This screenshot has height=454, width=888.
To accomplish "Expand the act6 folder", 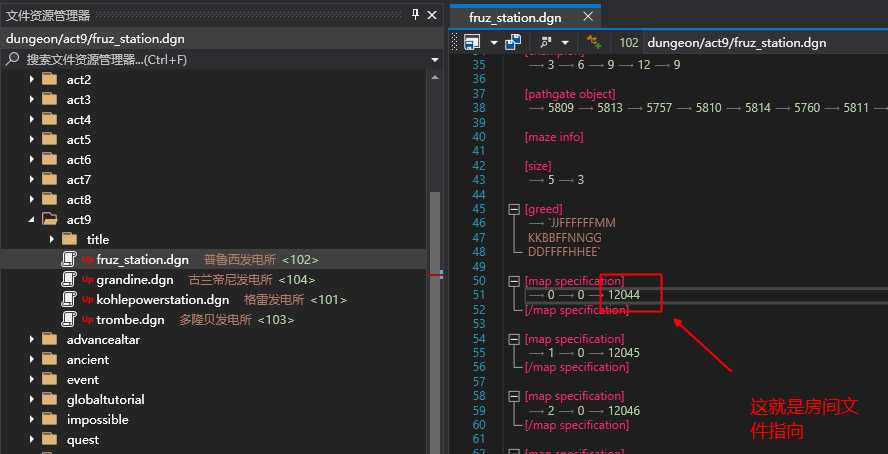I will point(31,160).
